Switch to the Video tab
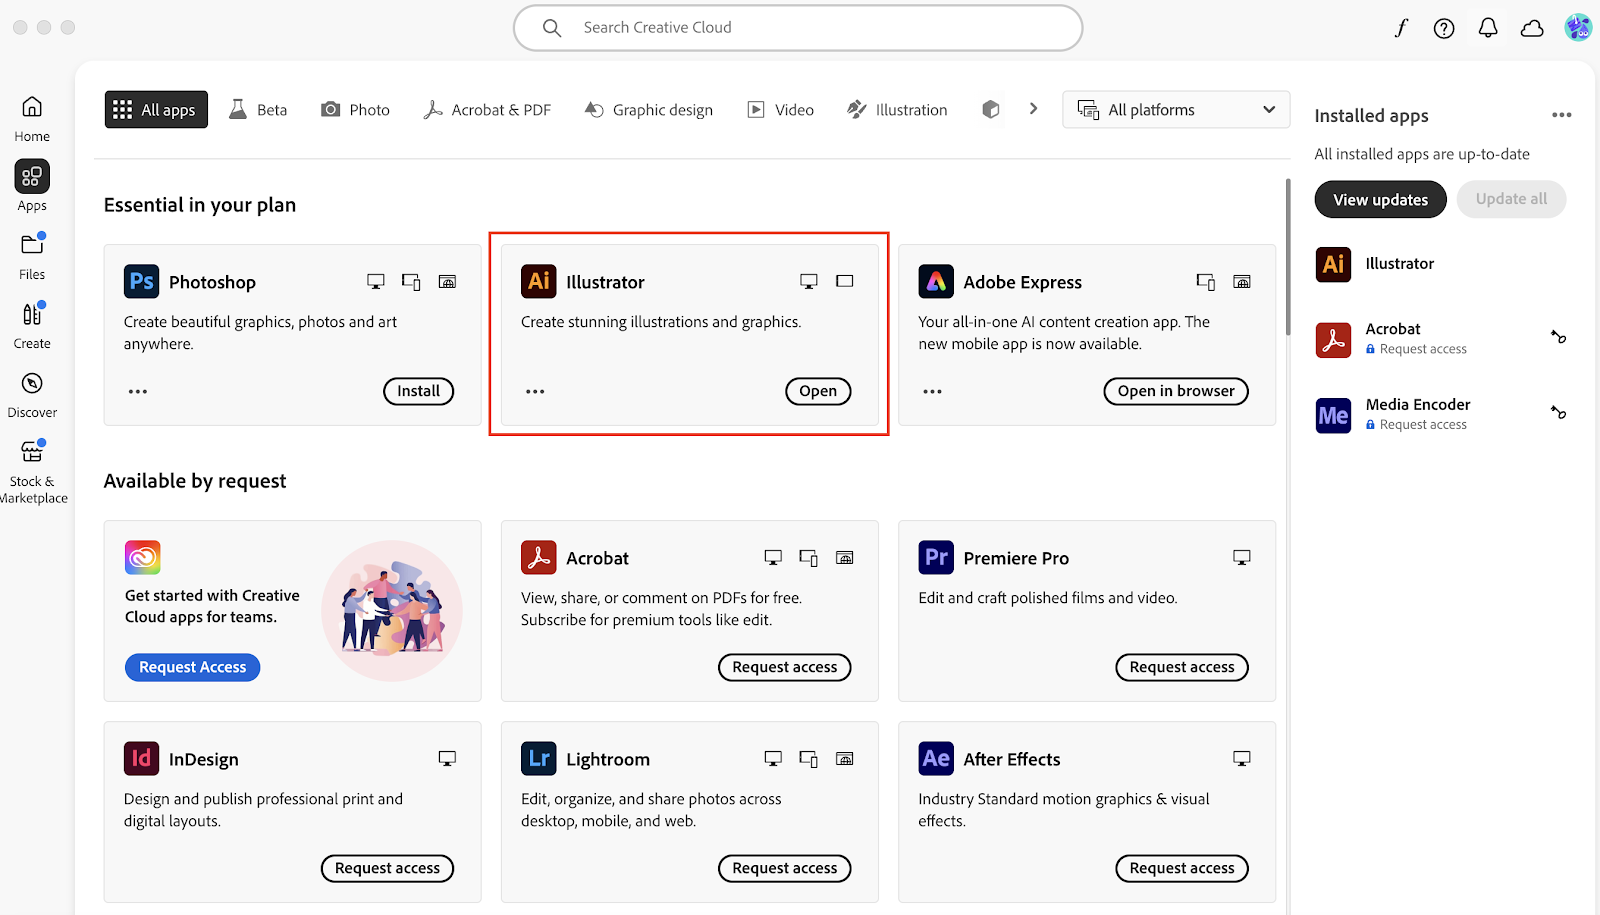 (781, 110)
